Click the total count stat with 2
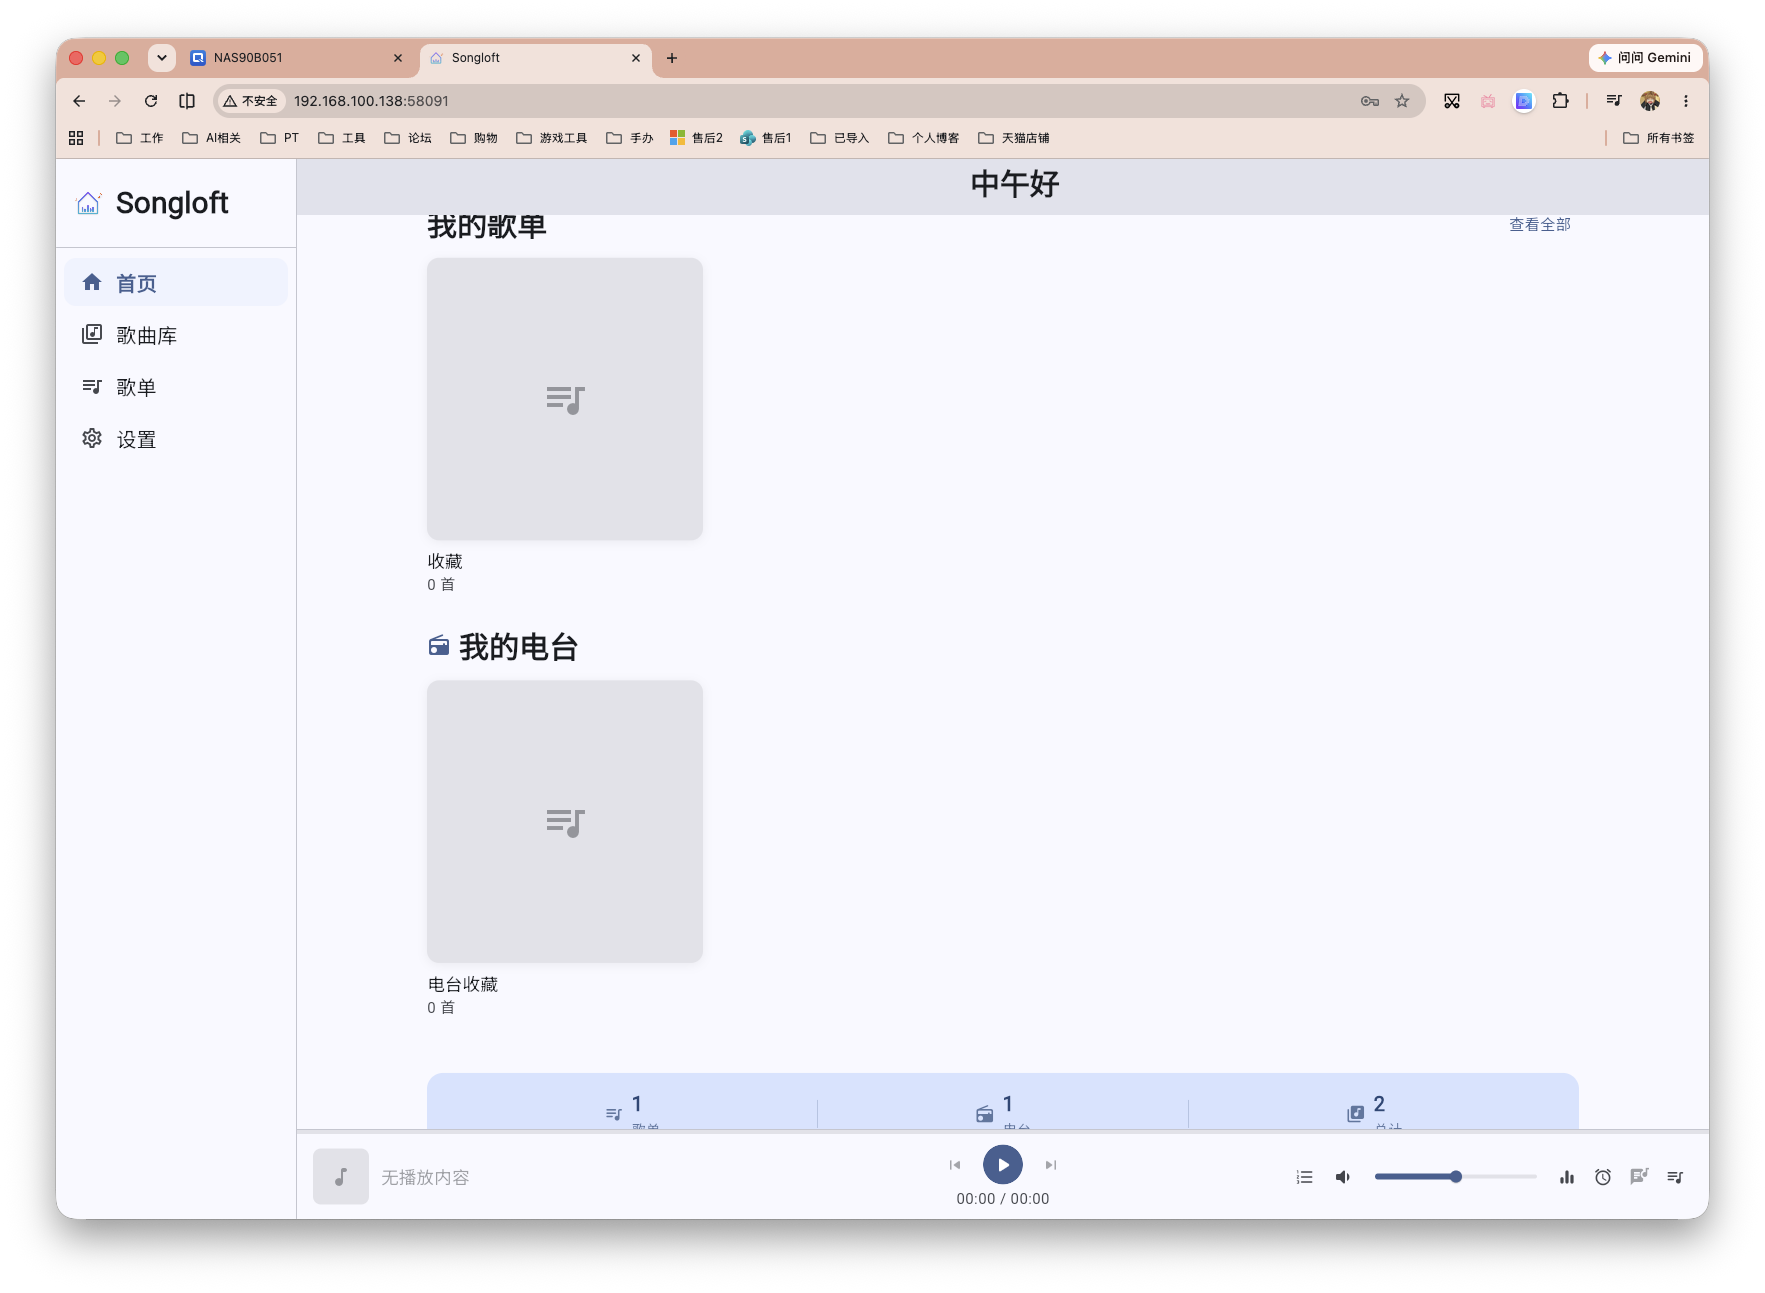The image size is (1765, 1293). click(1374, 1112)
